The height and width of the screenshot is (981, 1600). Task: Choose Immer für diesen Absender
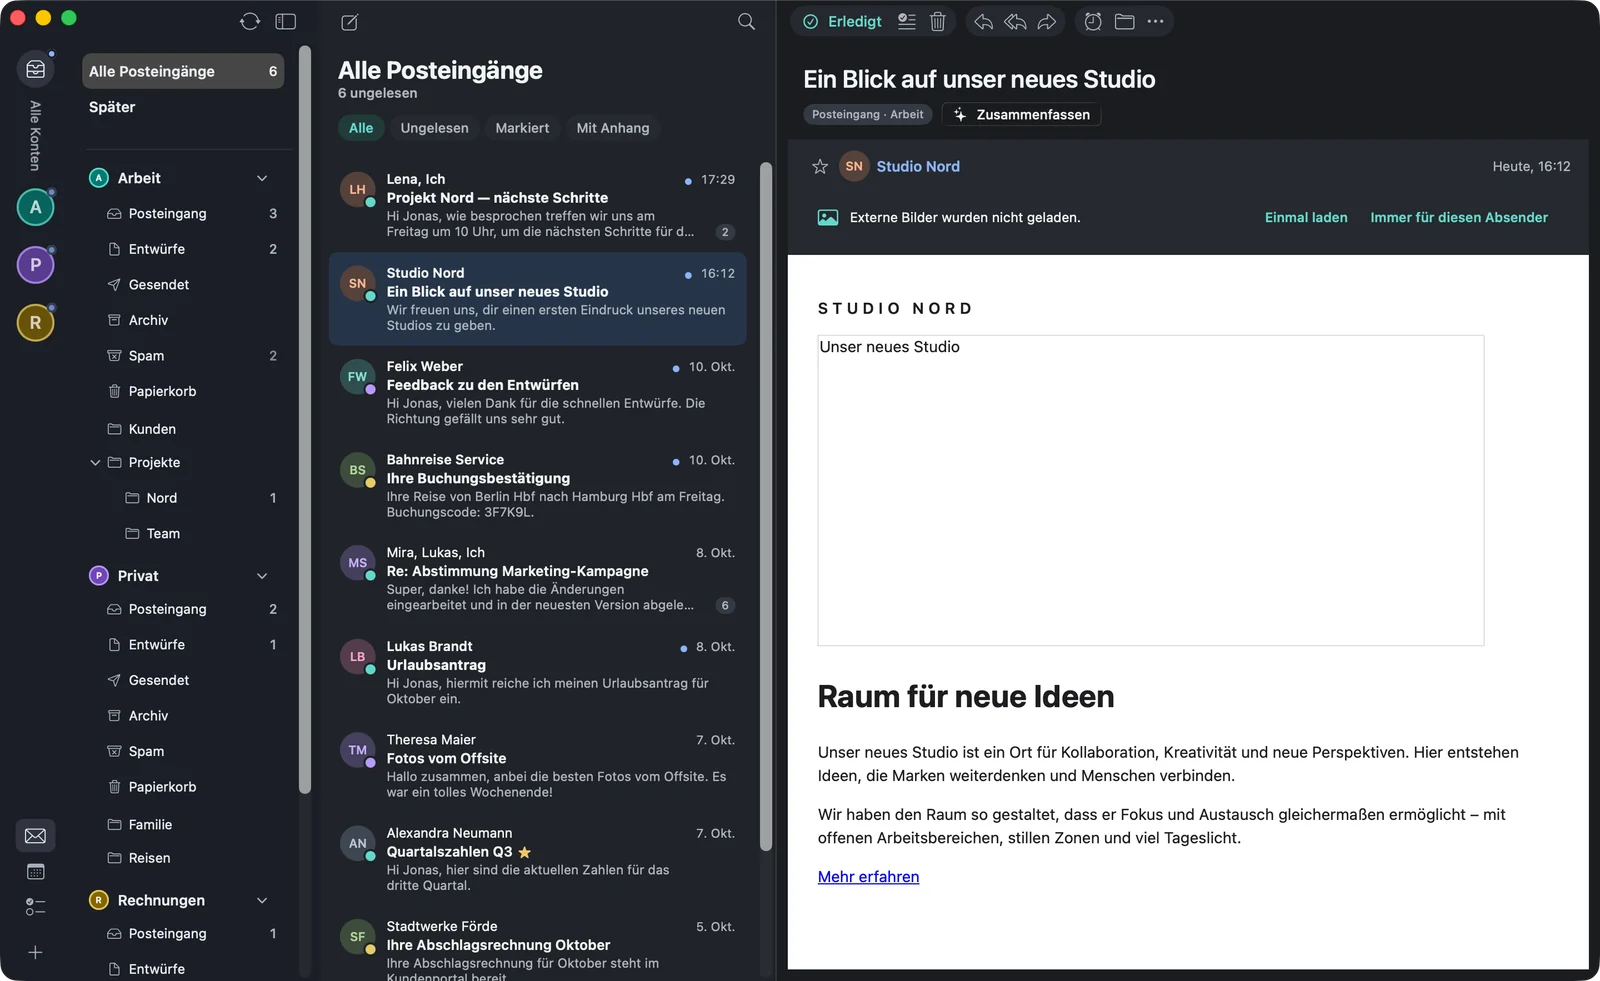1459,218
